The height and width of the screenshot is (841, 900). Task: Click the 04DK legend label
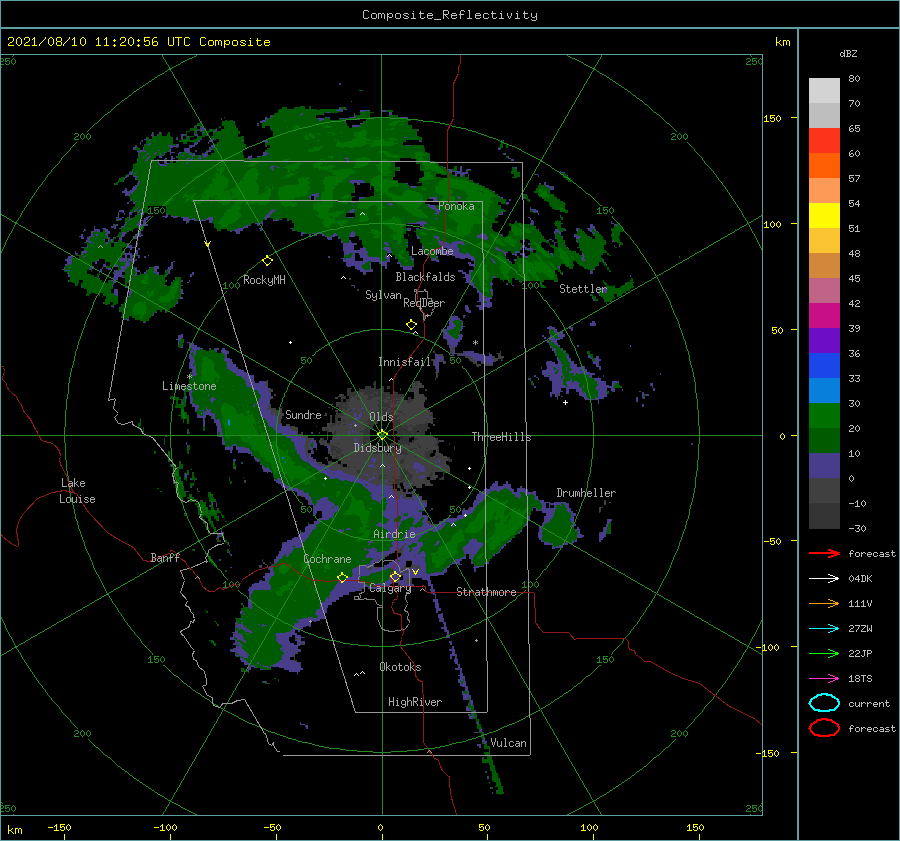[x=860, y=579]
